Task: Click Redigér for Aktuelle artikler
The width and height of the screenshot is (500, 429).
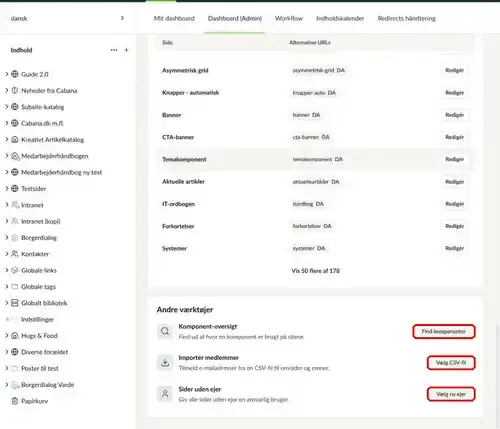Action: coord(455,182)
